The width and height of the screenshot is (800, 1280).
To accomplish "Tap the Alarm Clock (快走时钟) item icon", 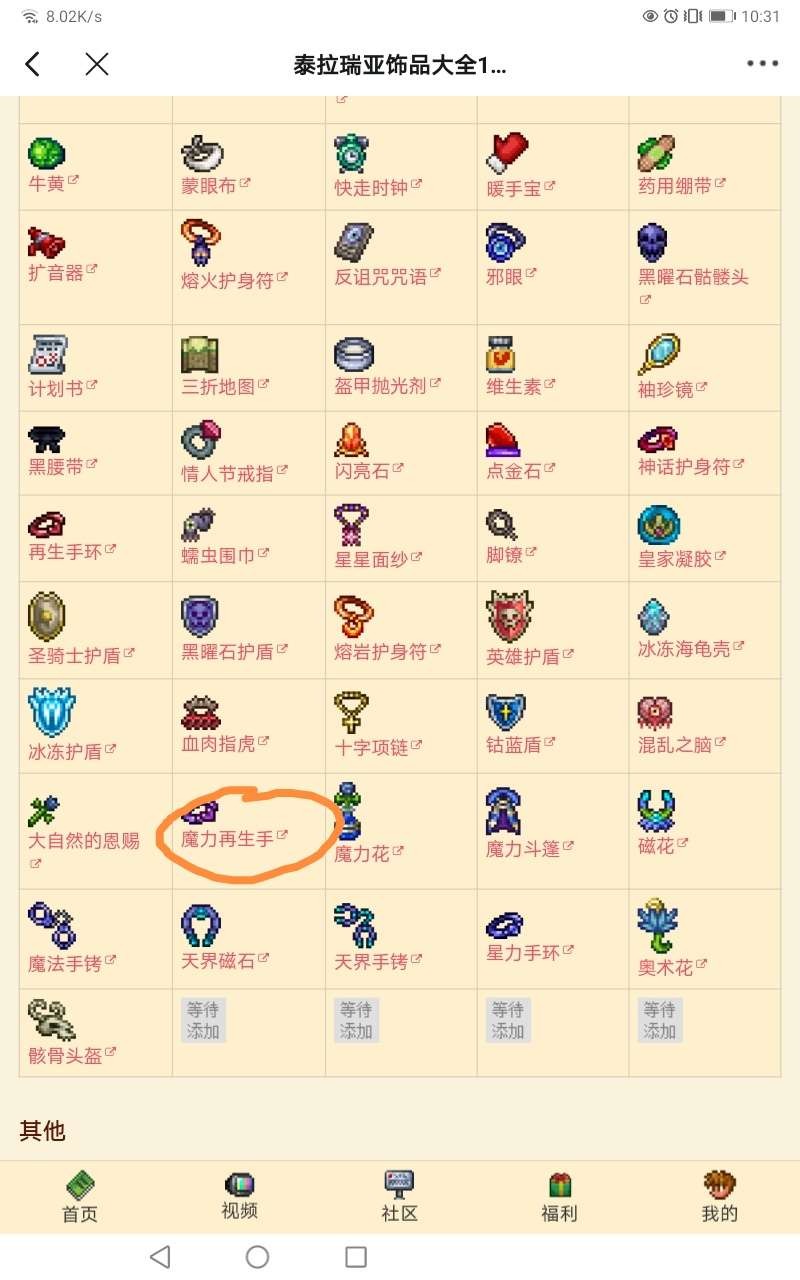I will click(x=353, y=153).
